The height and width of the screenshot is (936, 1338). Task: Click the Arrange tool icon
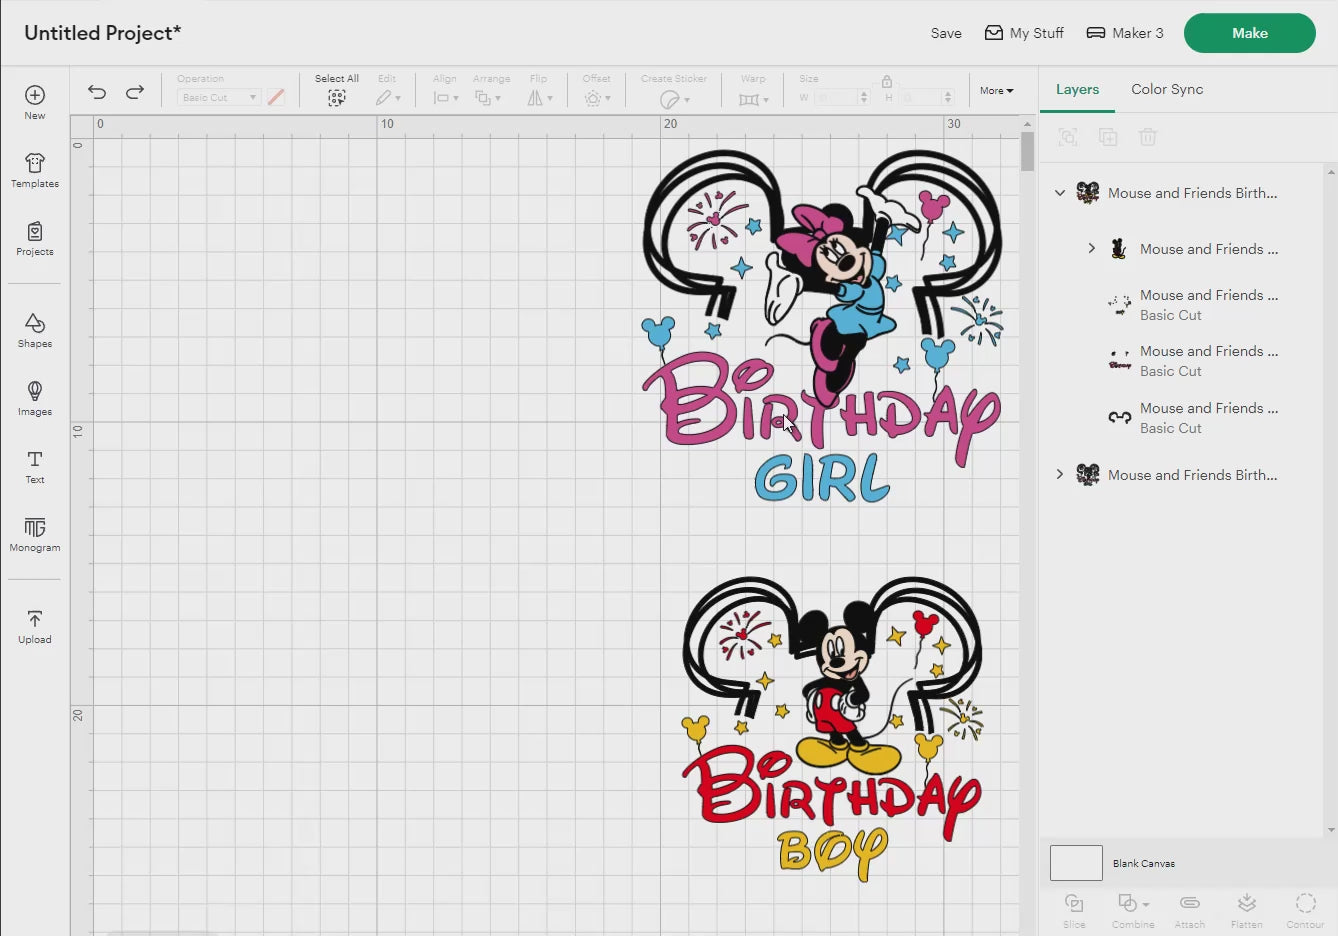click(x=483, y=98)
